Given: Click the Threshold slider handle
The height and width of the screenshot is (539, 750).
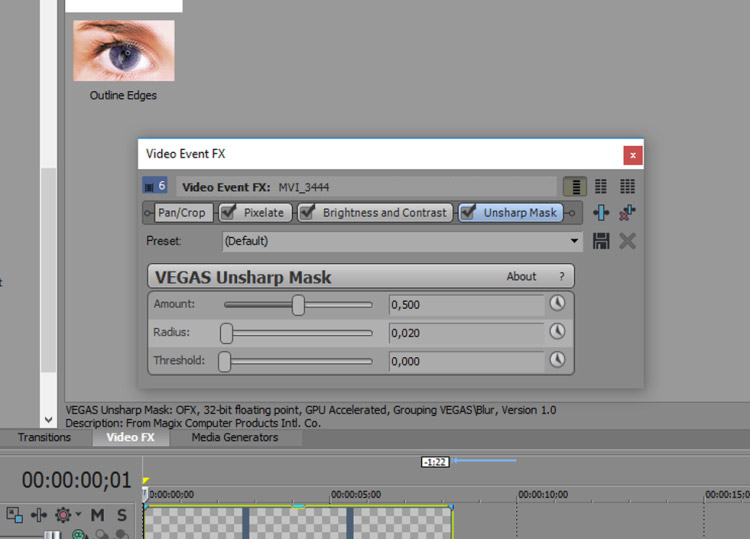Looking at the screenshot, I should pos(224,361).
